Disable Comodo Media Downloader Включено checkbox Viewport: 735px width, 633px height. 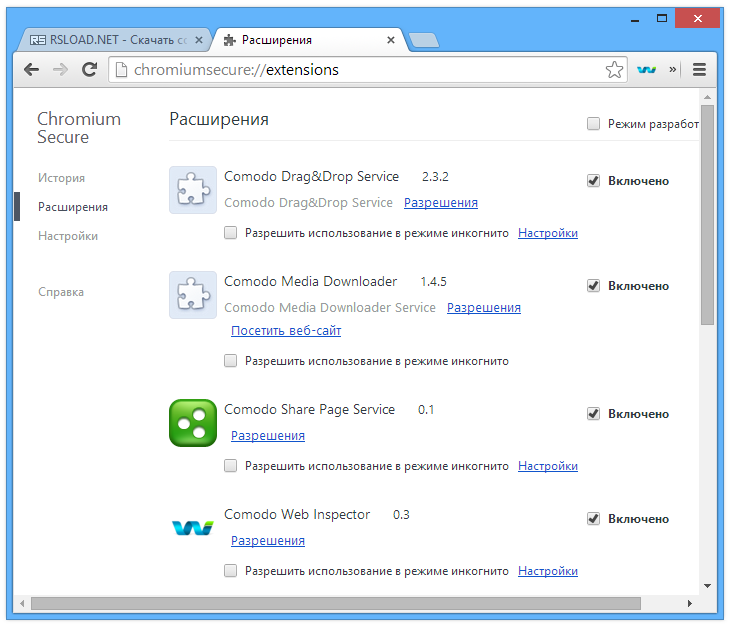click(593, 286)
